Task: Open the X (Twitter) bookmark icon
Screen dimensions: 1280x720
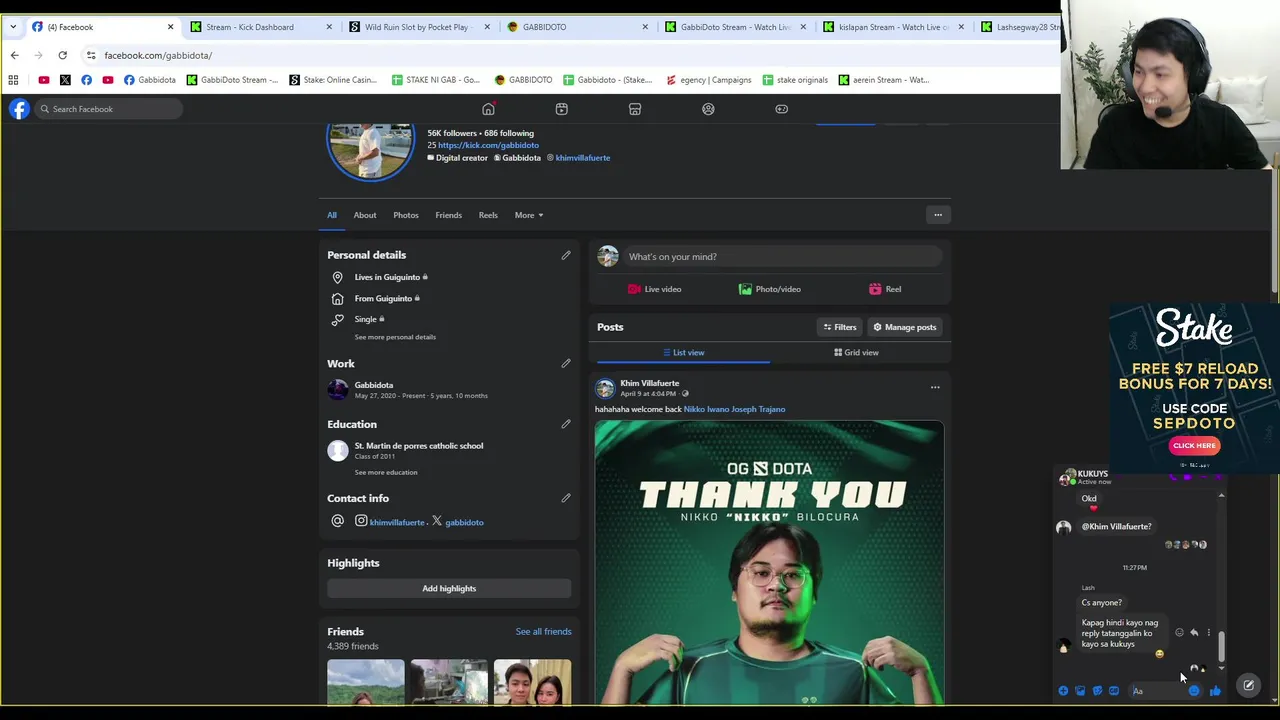Action: tap(65, 80)
